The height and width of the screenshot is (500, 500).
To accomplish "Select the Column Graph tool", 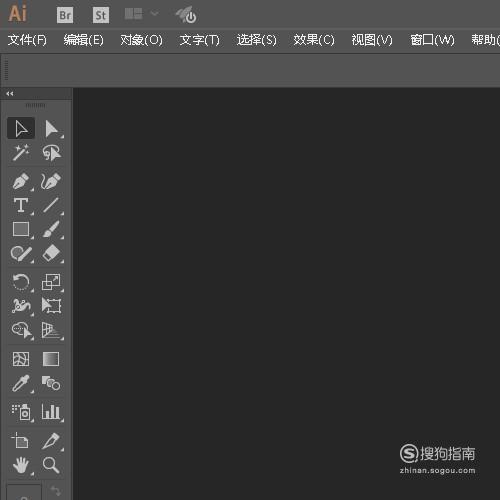I will pos(51,412).
